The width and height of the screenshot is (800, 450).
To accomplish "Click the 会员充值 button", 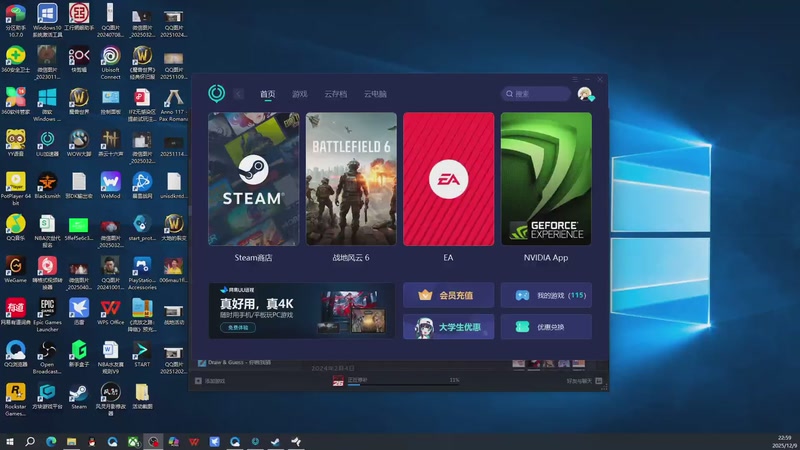I will [x=448, y=295].
